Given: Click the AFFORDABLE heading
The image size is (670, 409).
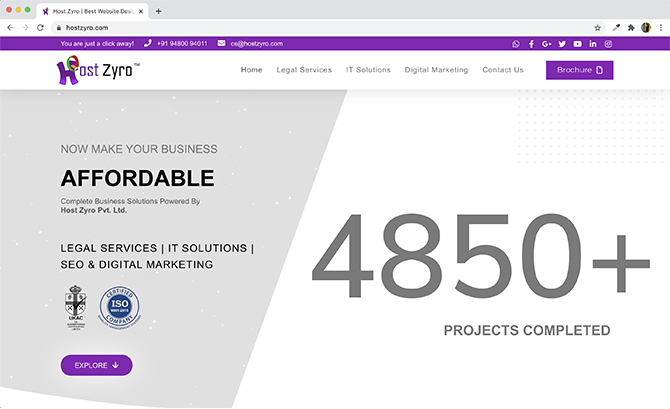Looking at the screenshot, I should 137,178.
